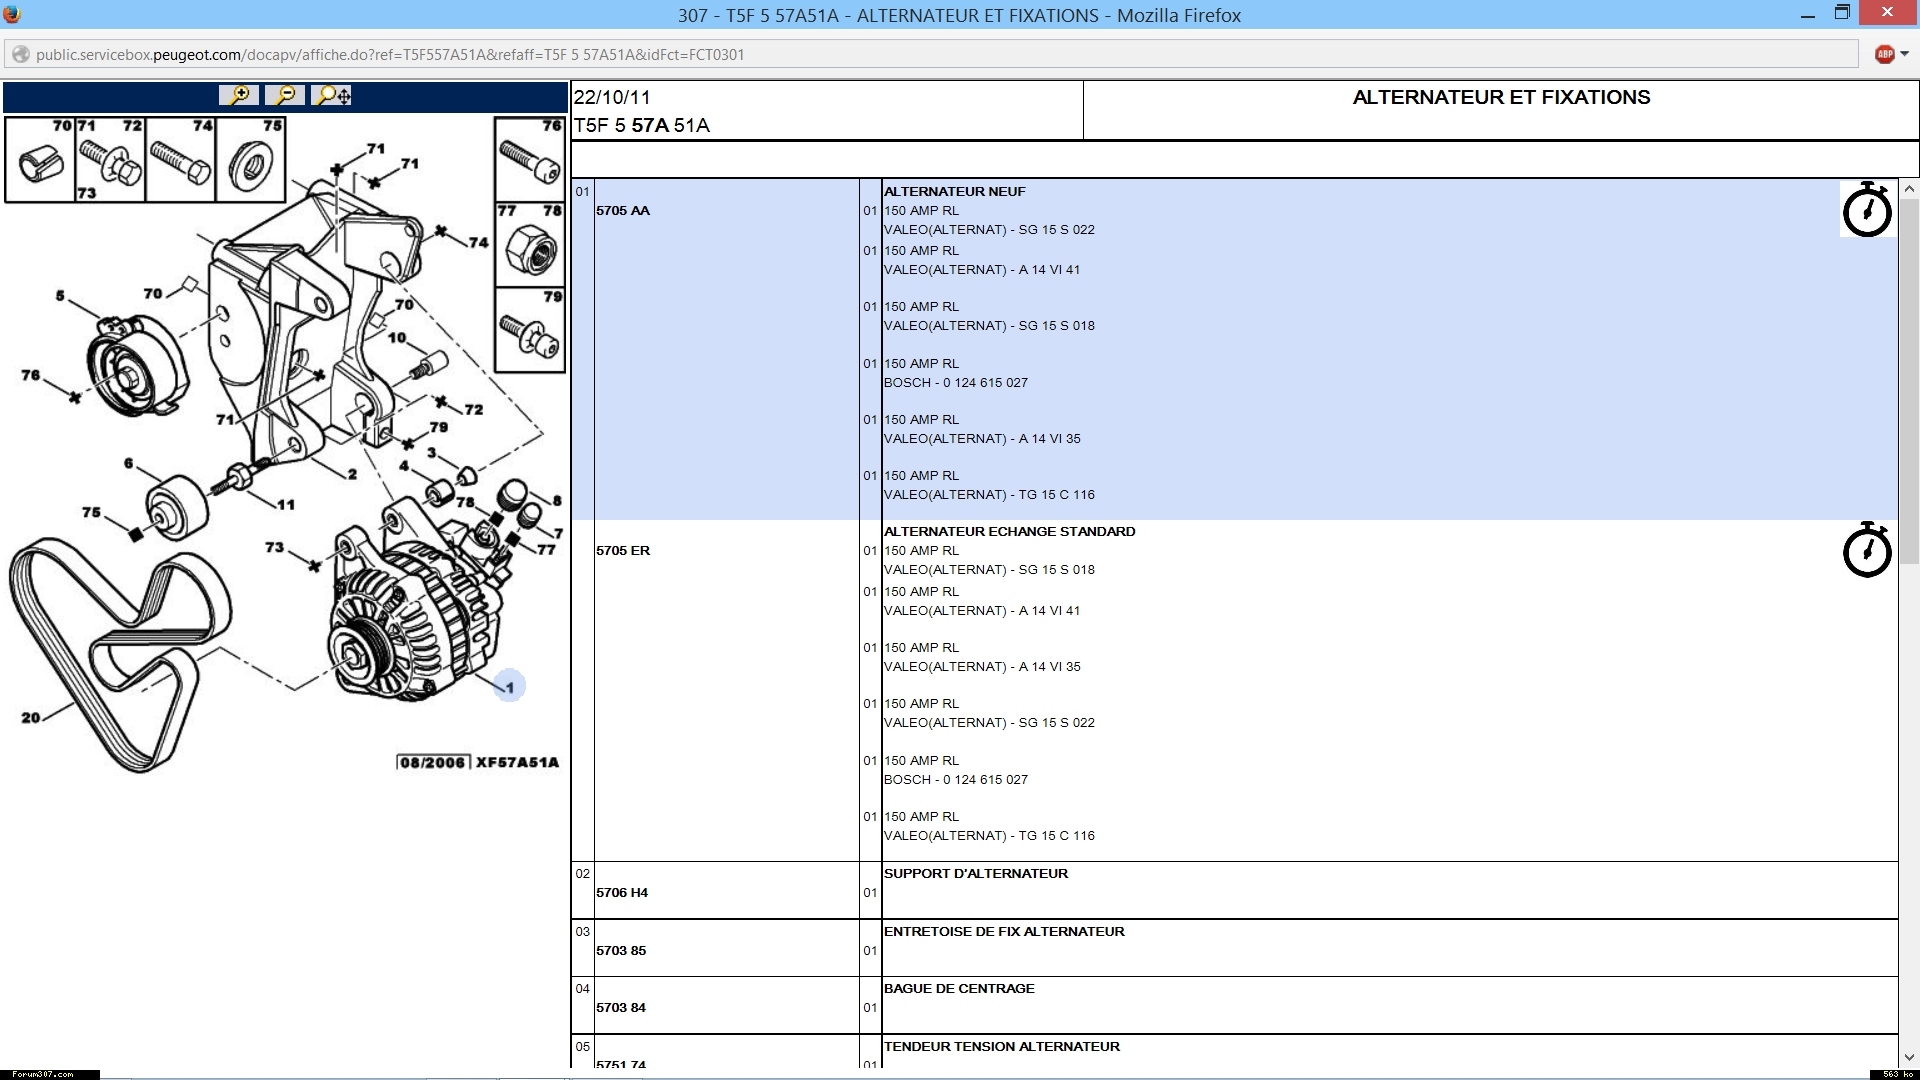Viewport: 1920px width, 1080px height.
Task: Open stopwatch icon for ALTERNATEUR NEUF
Action: [x=1866, y=210]
